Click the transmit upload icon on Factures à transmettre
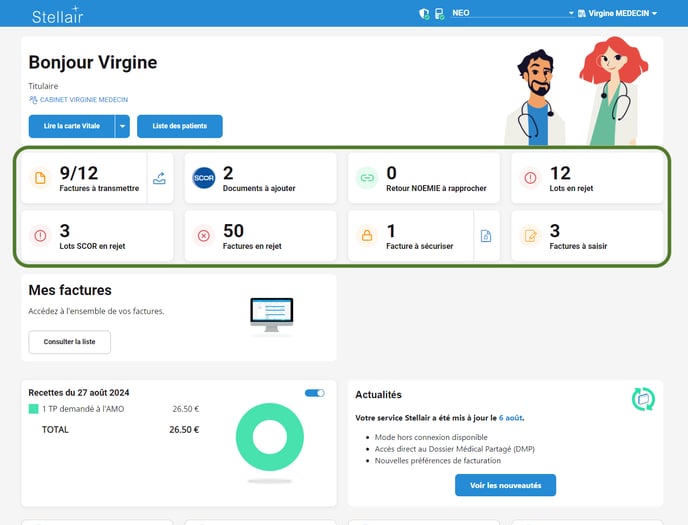The image size is (688, 525). (159, 178)
